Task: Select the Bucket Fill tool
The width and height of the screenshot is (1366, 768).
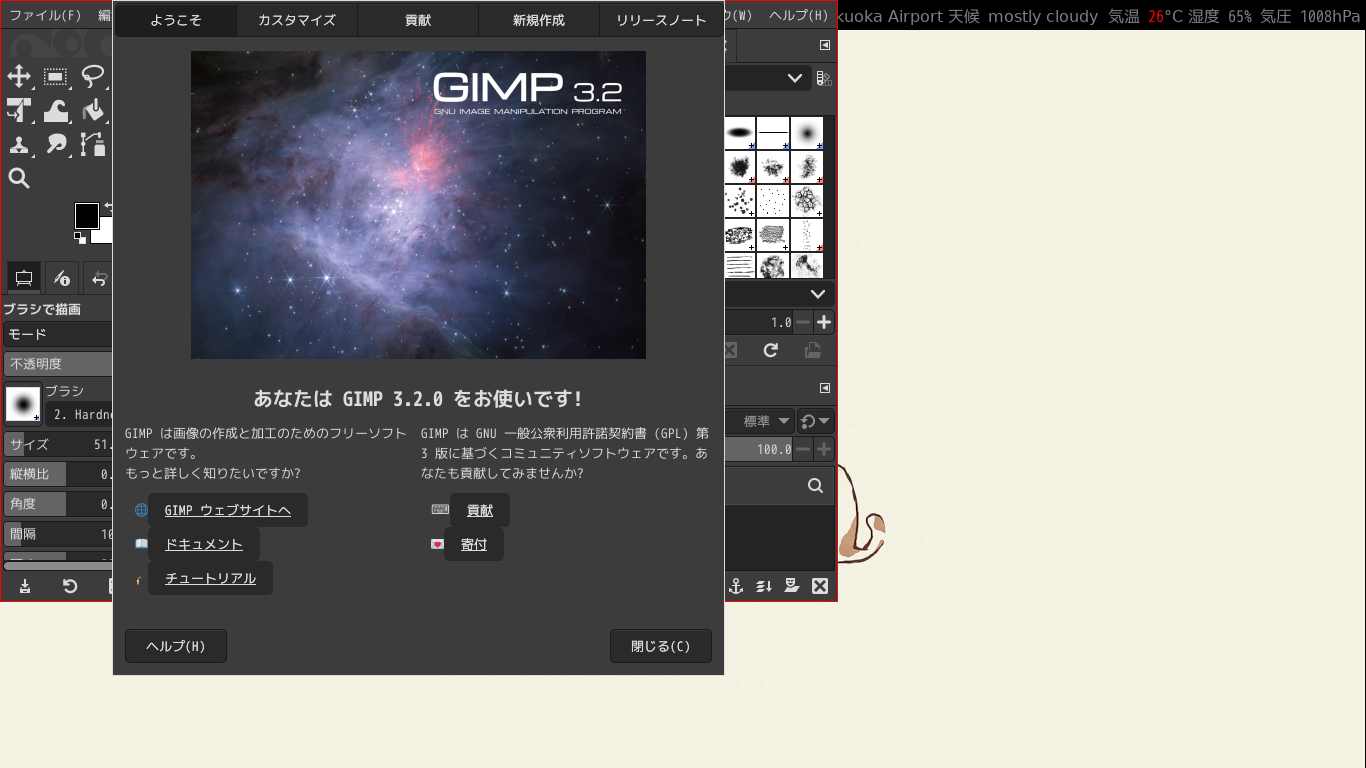Action: click(x=93, y=111)
